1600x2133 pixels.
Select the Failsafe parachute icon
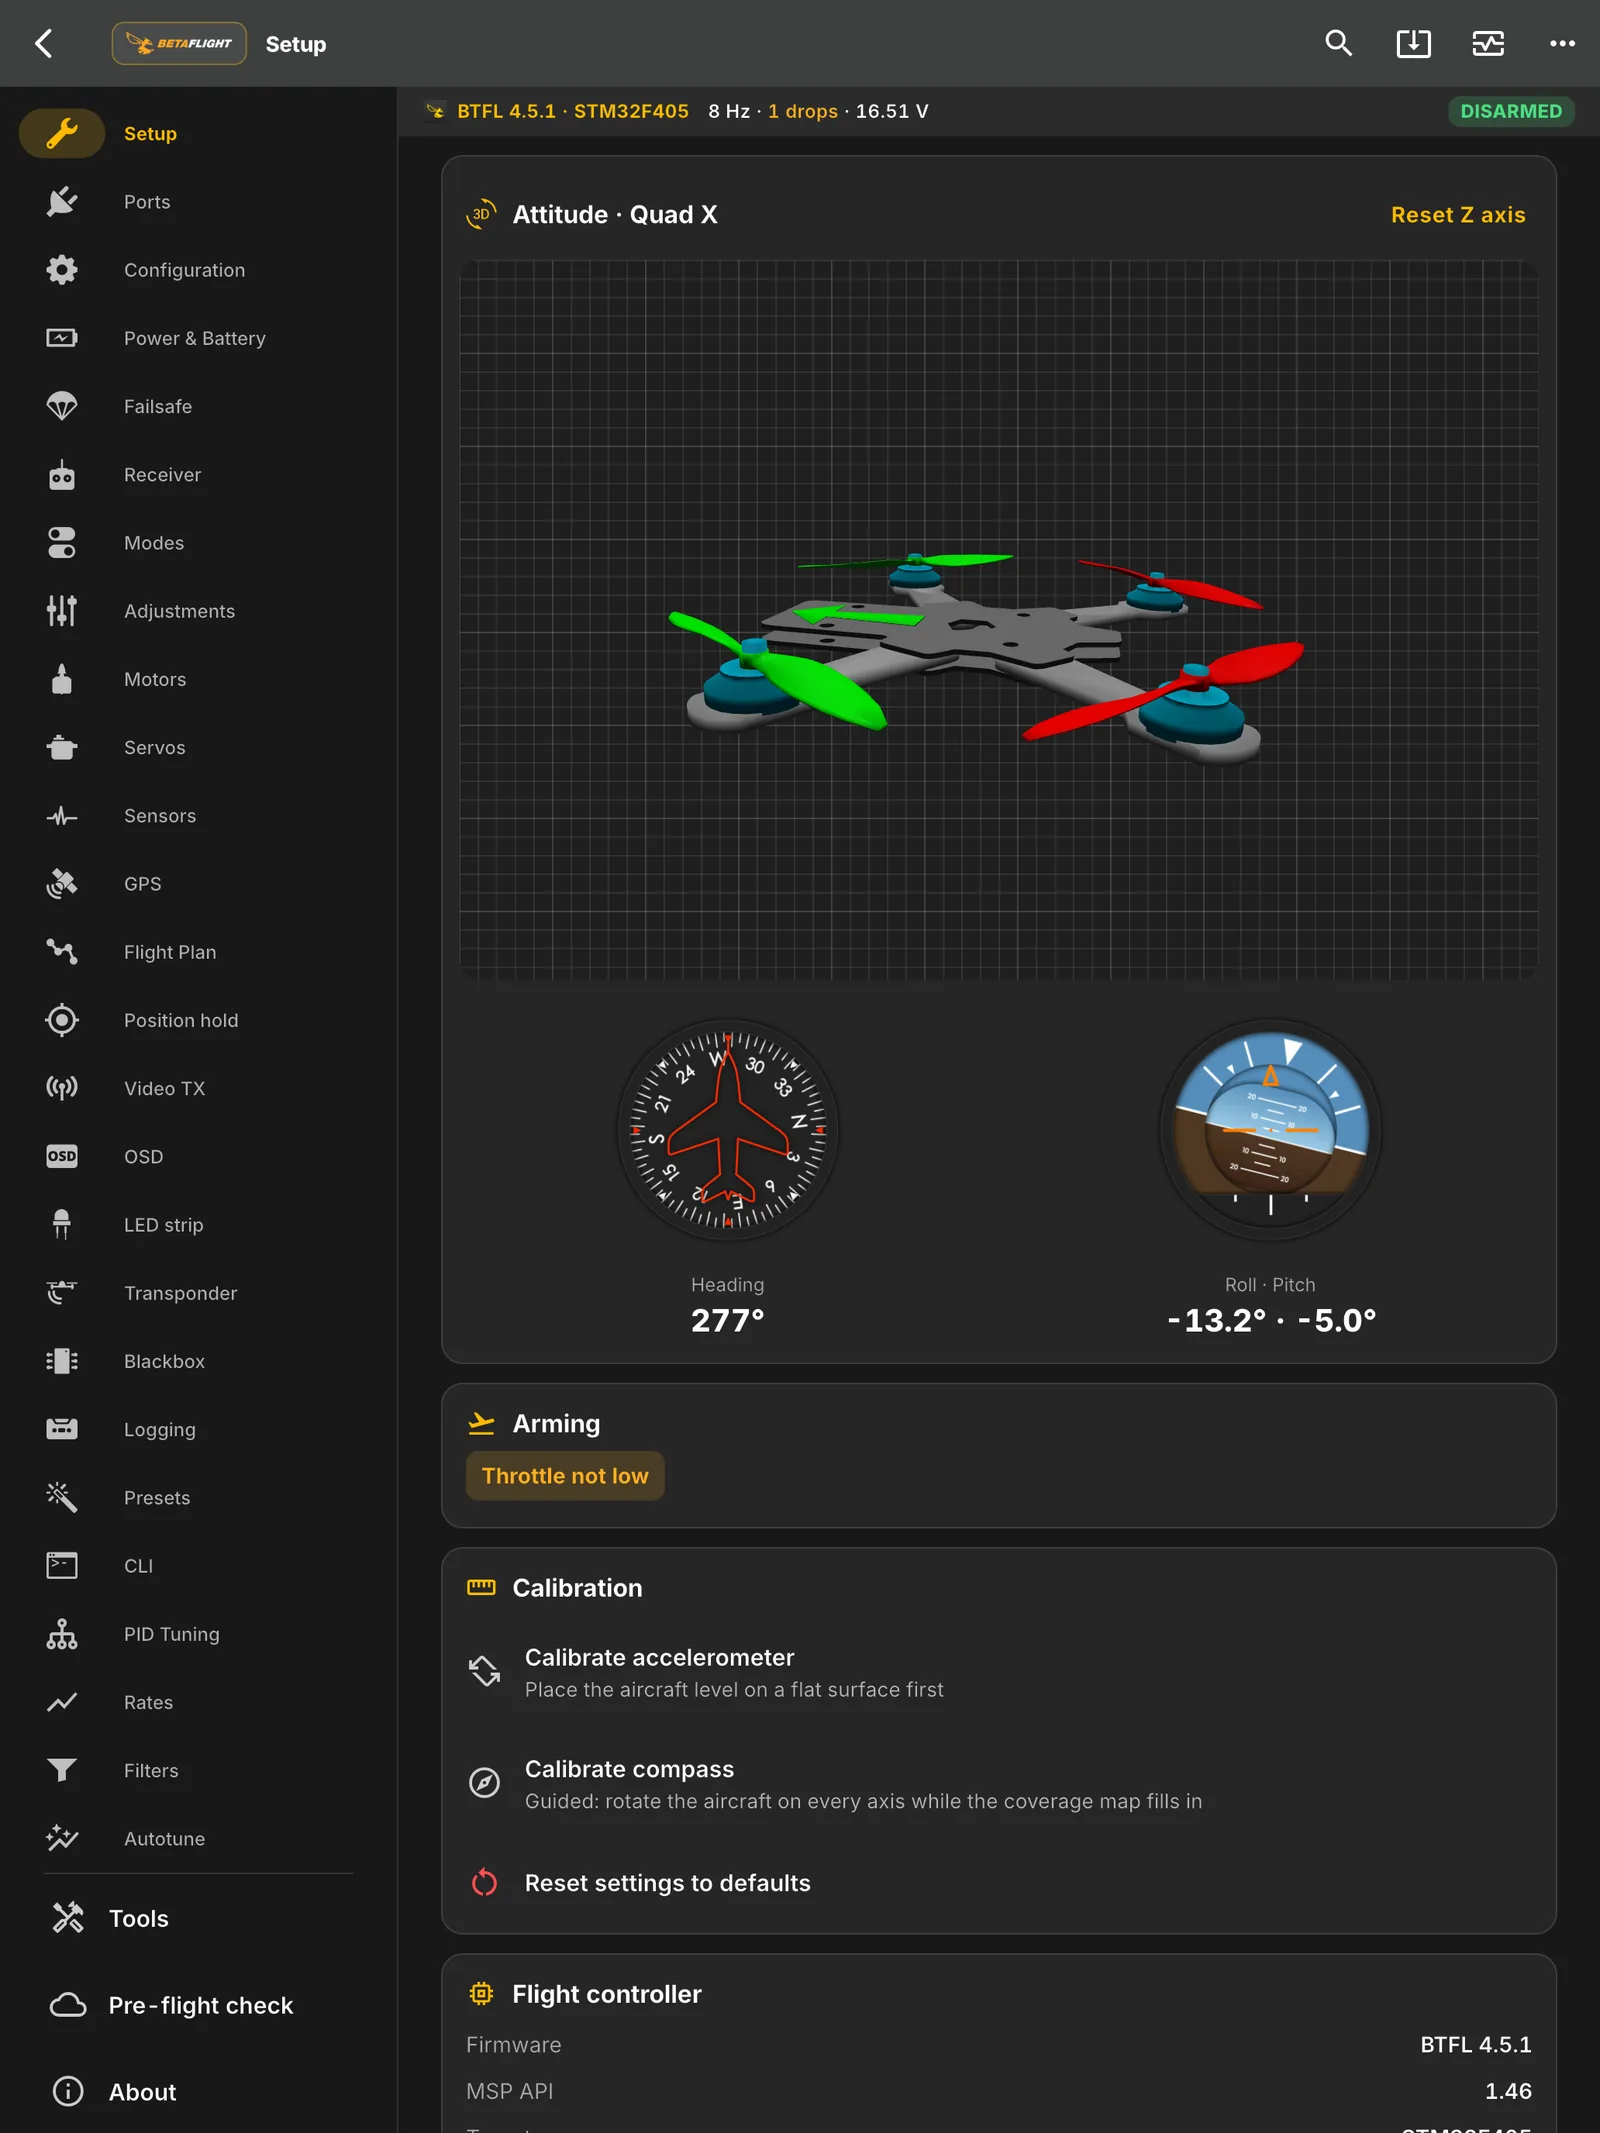(x=62, y=407)
